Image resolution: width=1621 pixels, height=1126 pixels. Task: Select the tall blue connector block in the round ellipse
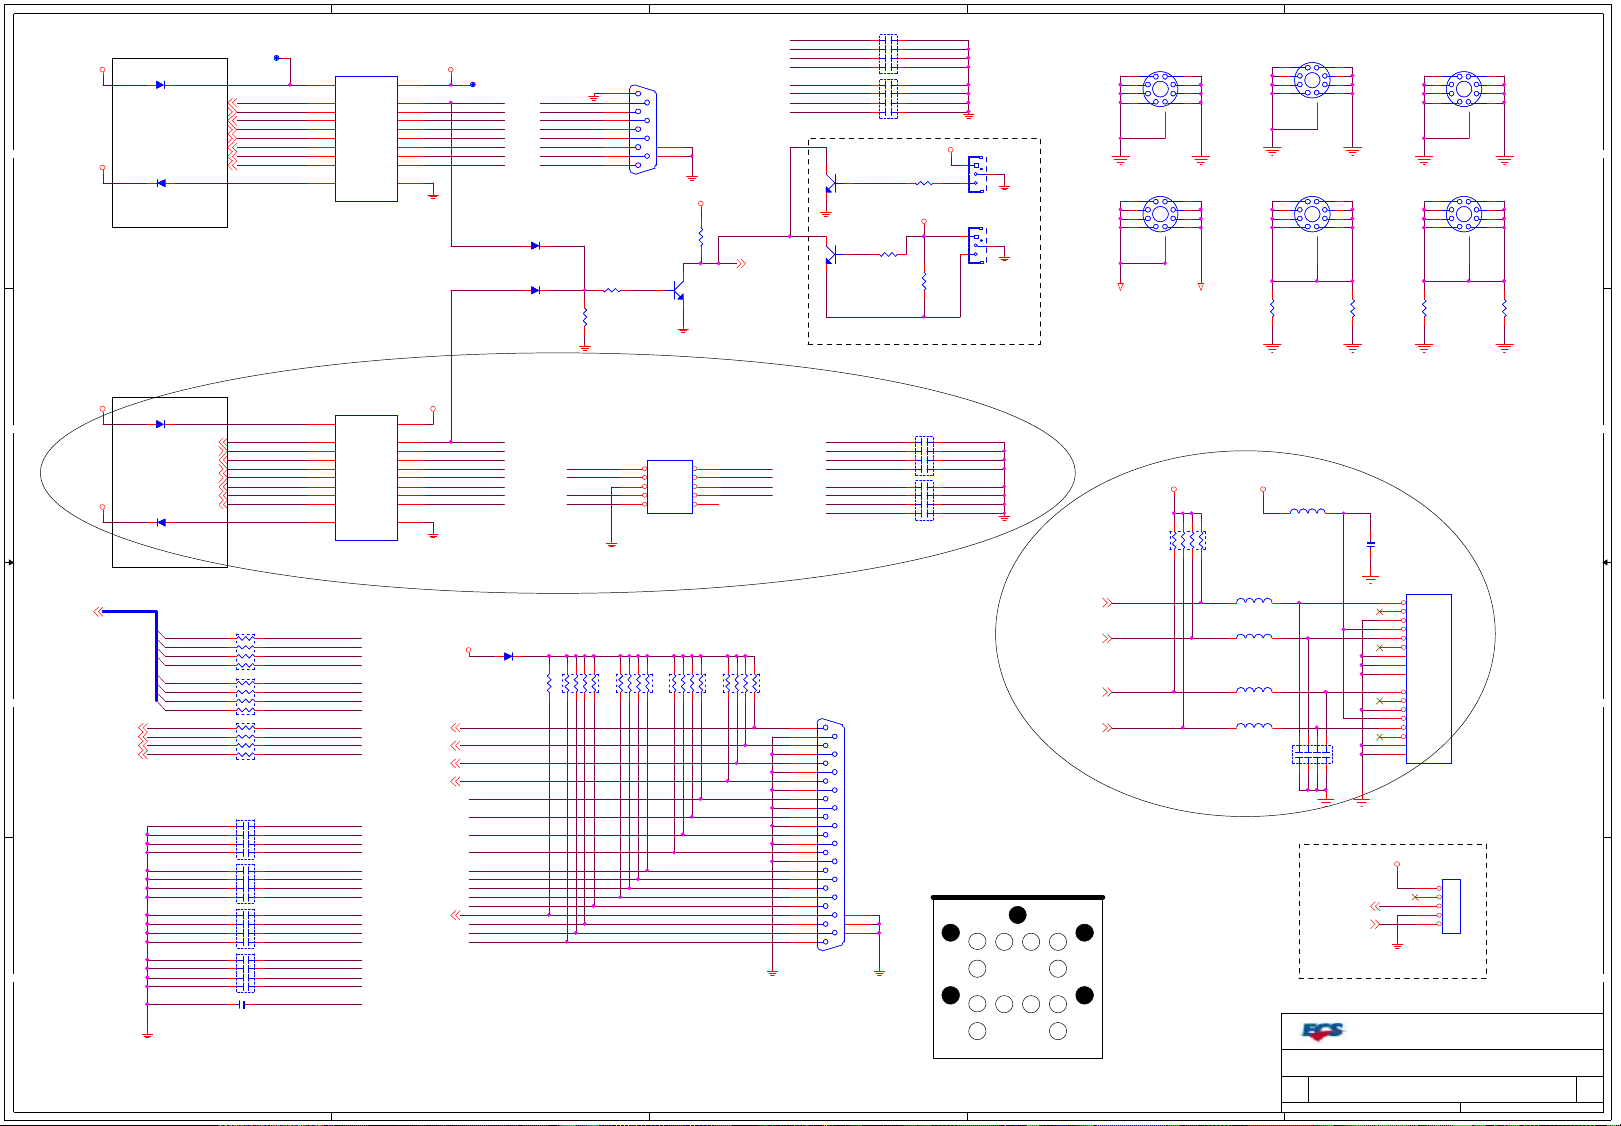(x=1429, y=679)
